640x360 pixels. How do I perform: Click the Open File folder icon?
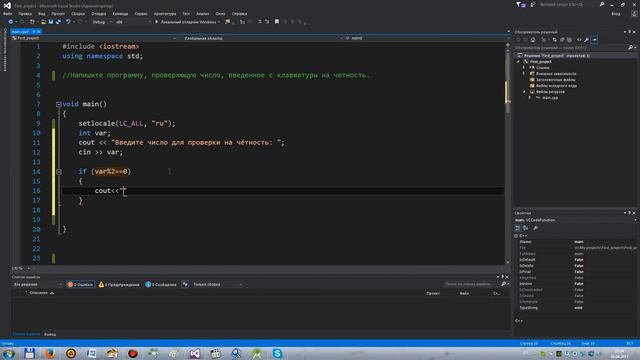(x=43, y=22)
